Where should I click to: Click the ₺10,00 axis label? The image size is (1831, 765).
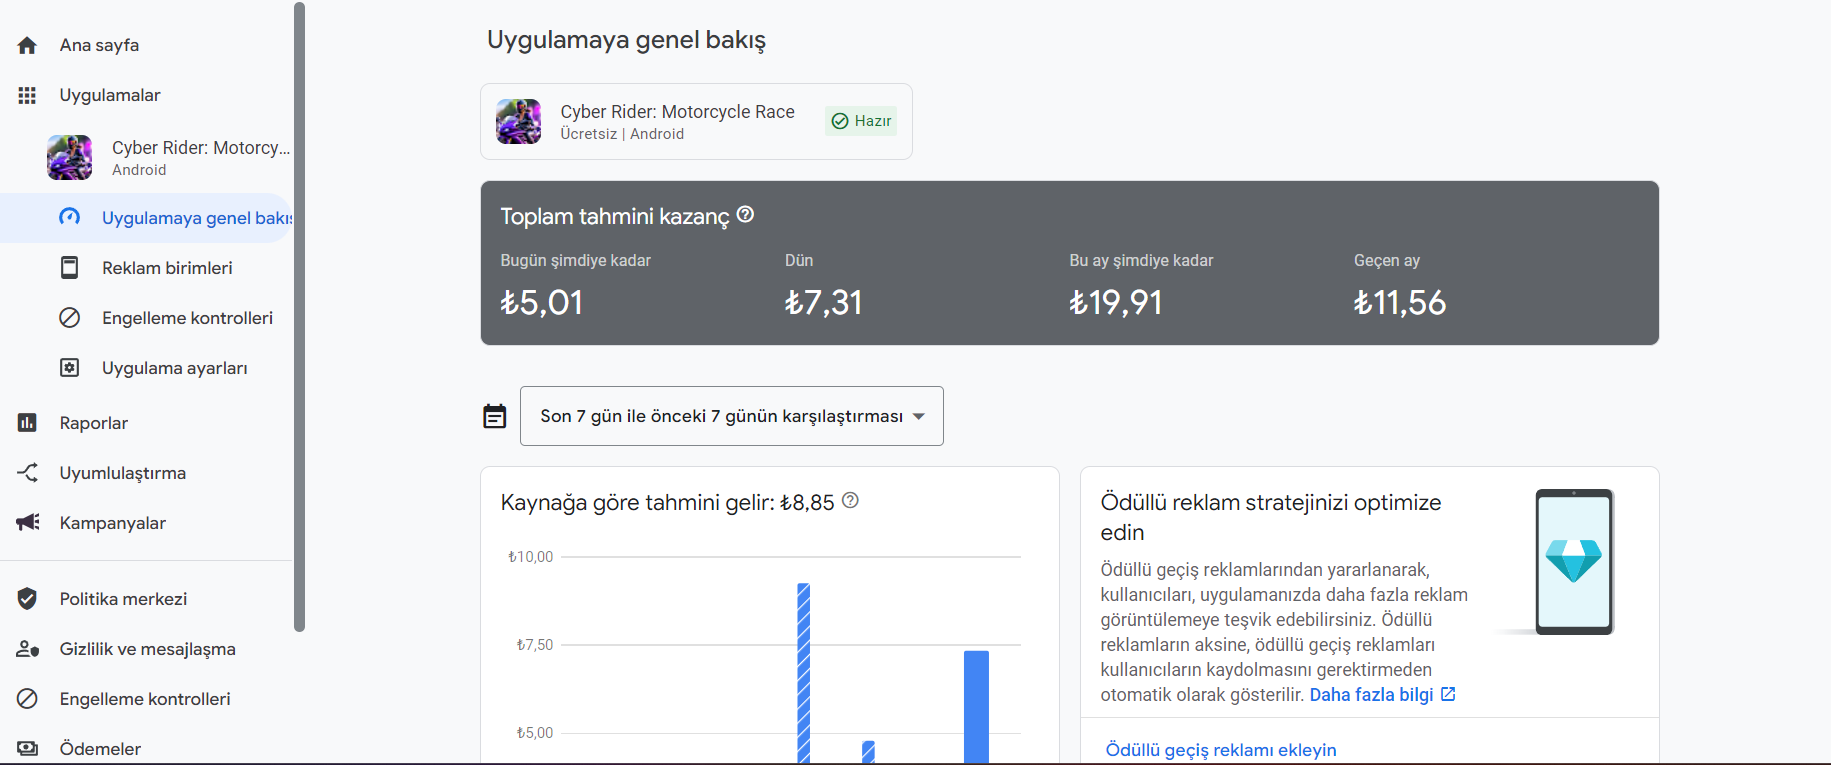pos(530,557)
